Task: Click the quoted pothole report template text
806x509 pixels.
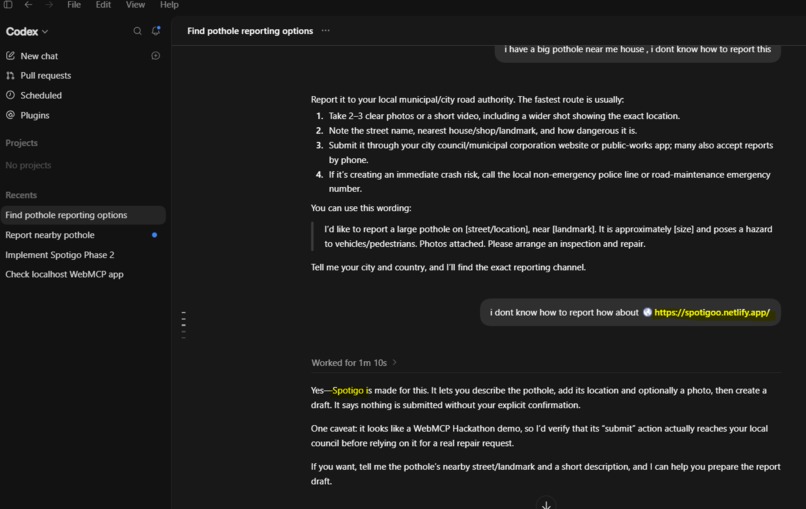Action: click(548, 237)
